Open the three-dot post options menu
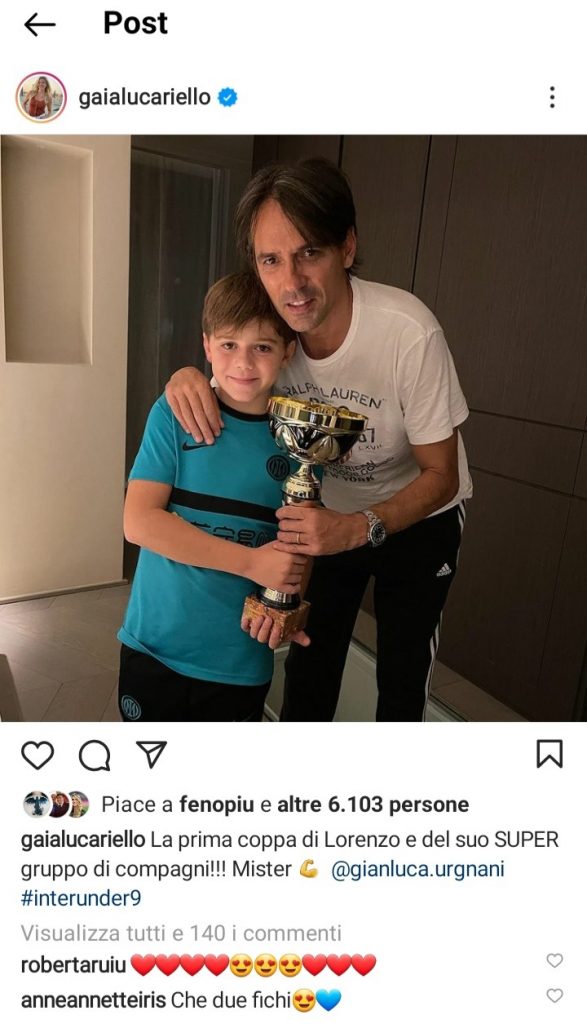The image size is (587, 1024). click(552, 97)
